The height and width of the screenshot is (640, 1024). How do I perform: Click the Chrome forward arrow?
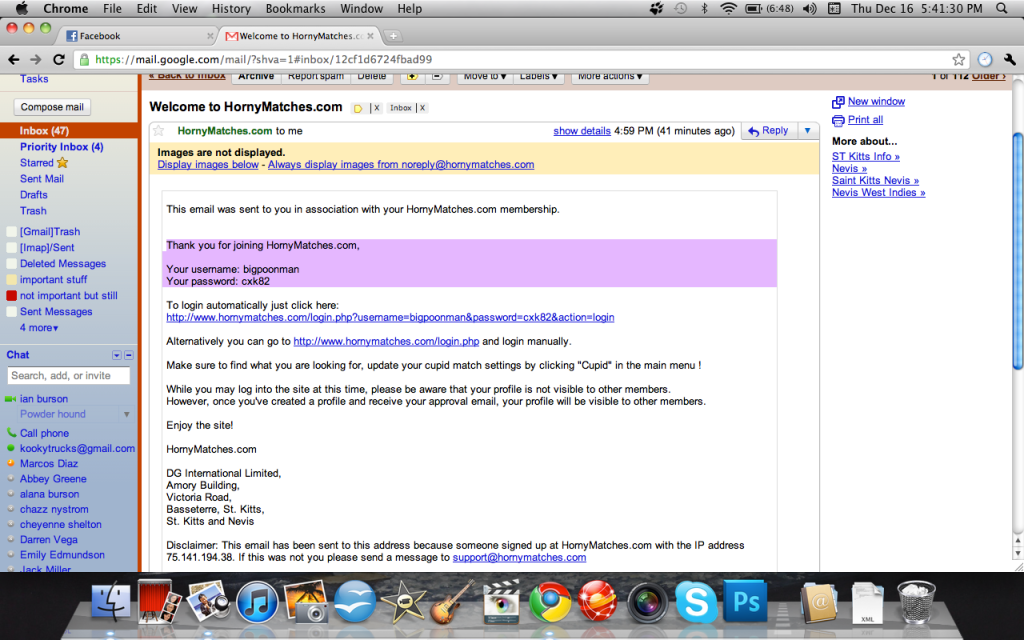click(x=36, y=59)
